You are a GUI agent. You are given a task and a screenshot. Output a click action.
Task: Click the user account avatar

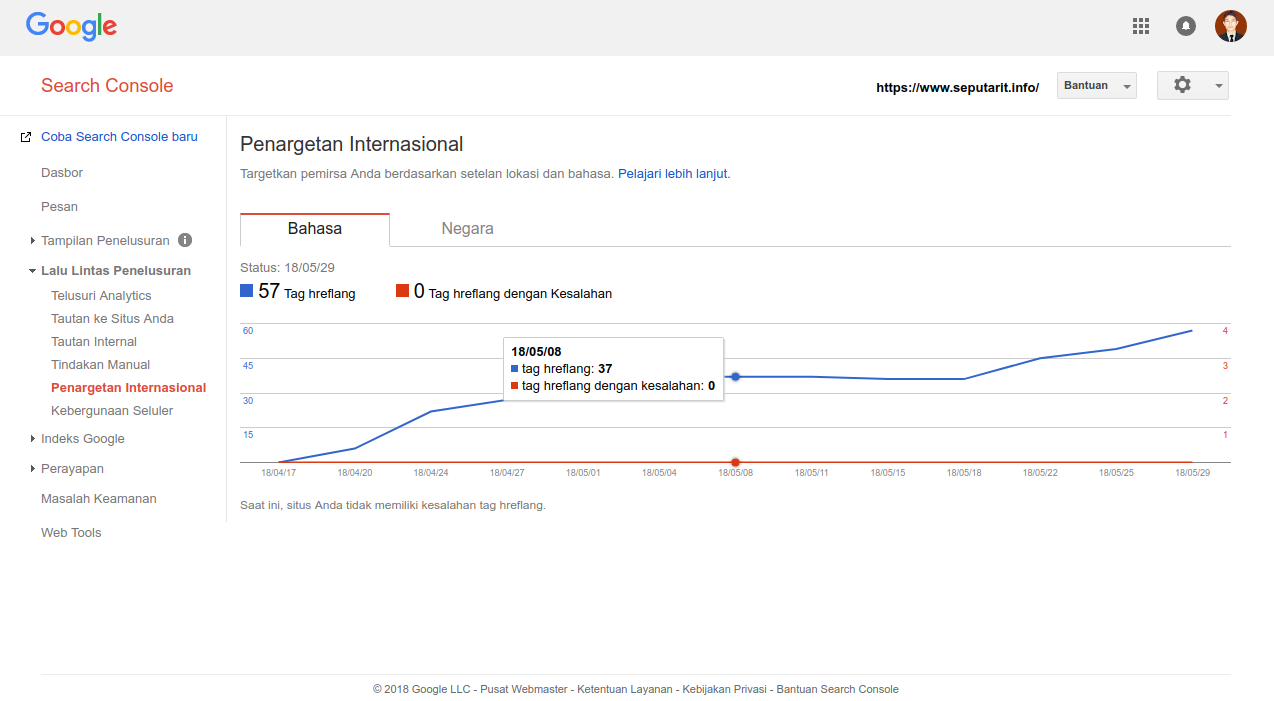tap(1231, 26)
